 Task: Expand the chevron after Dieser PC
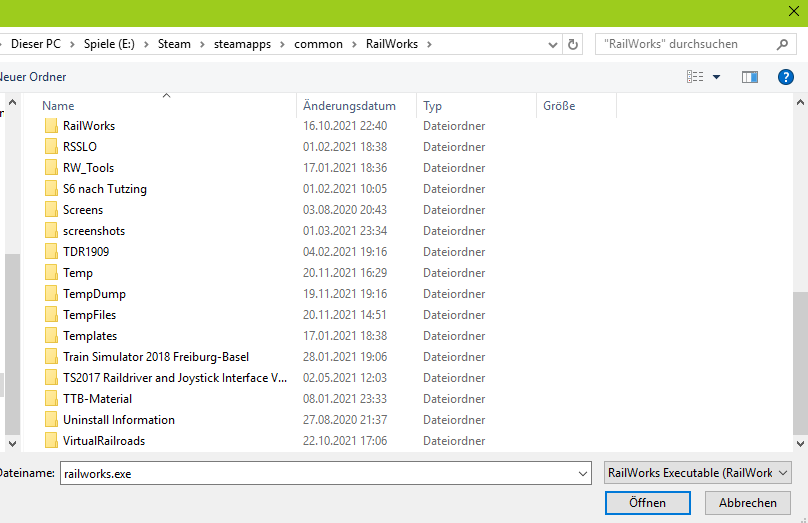72,44
